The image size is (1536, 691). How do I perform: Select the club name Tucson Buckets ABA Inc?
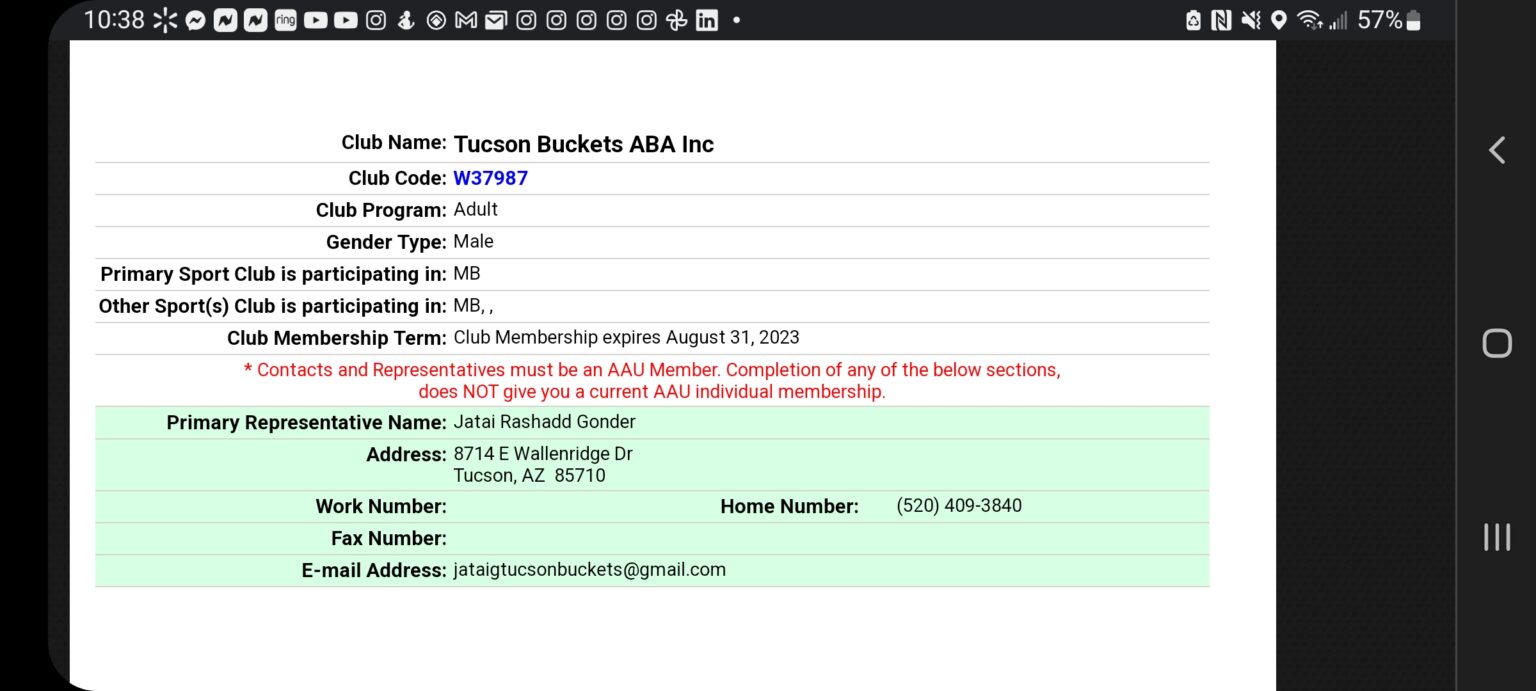pyautogui.click(x=584, y=144)
